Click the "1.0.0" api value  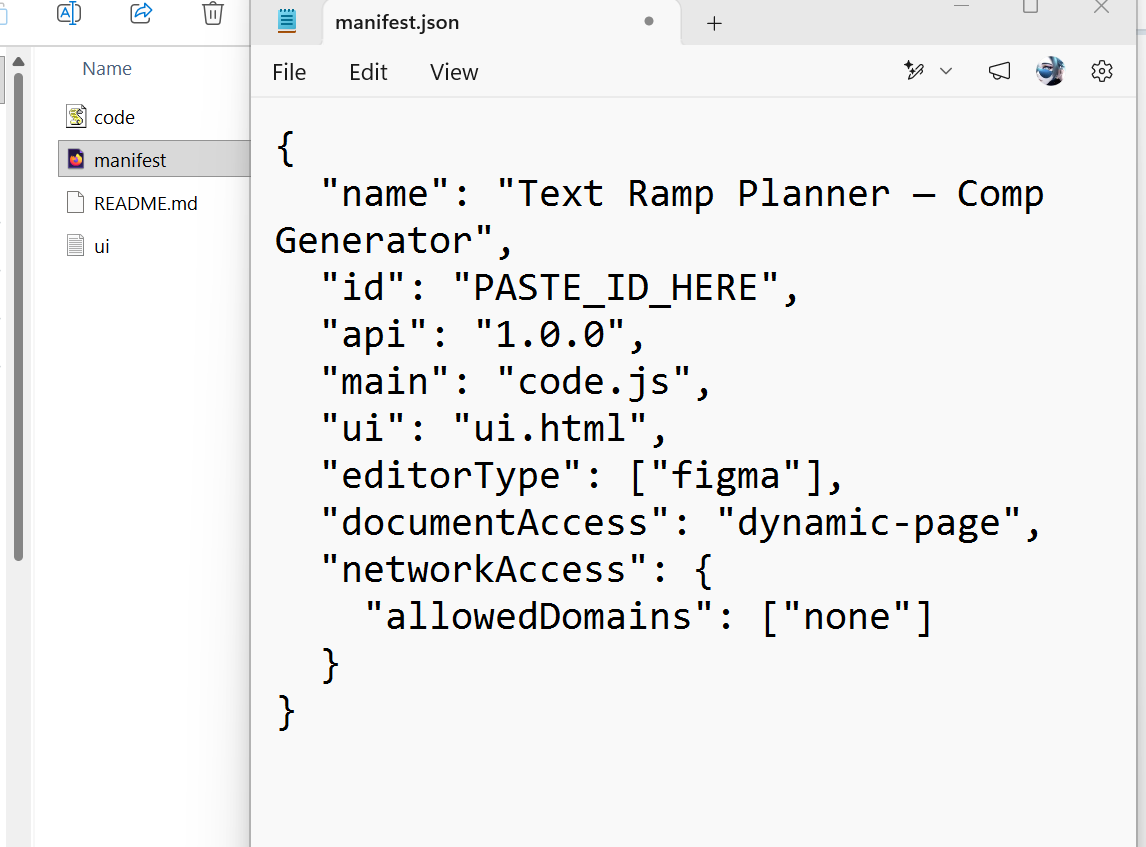pos(550,335)
